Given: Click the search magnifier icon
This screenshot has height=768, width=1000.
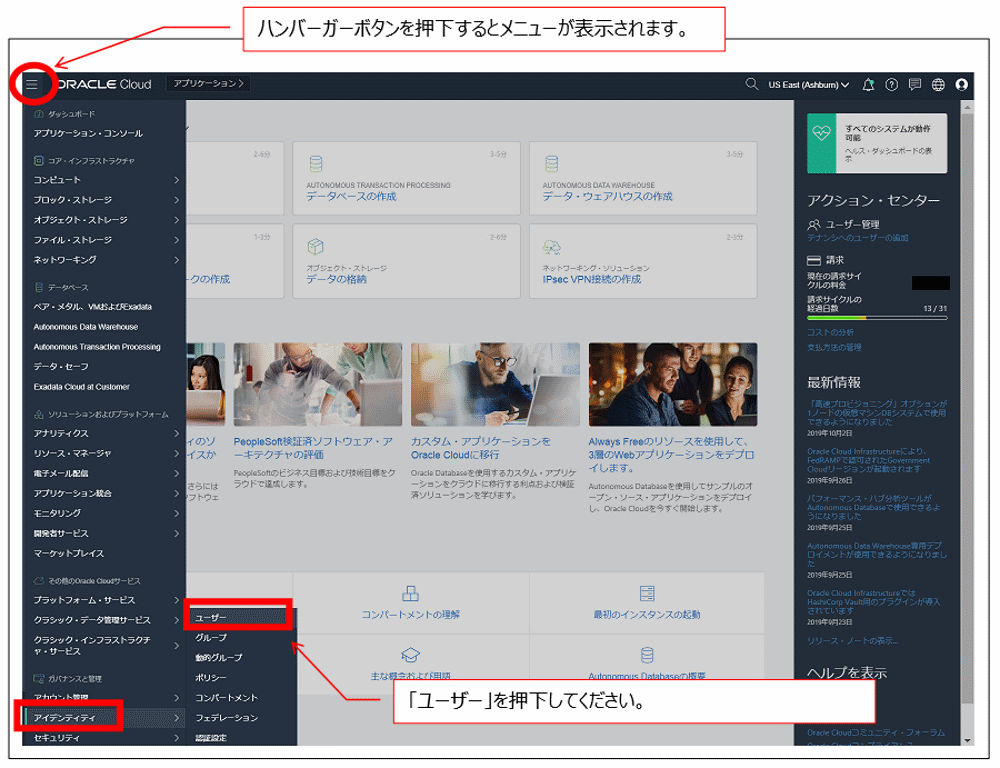Looking at the screenshot, I should pos(752,85).
